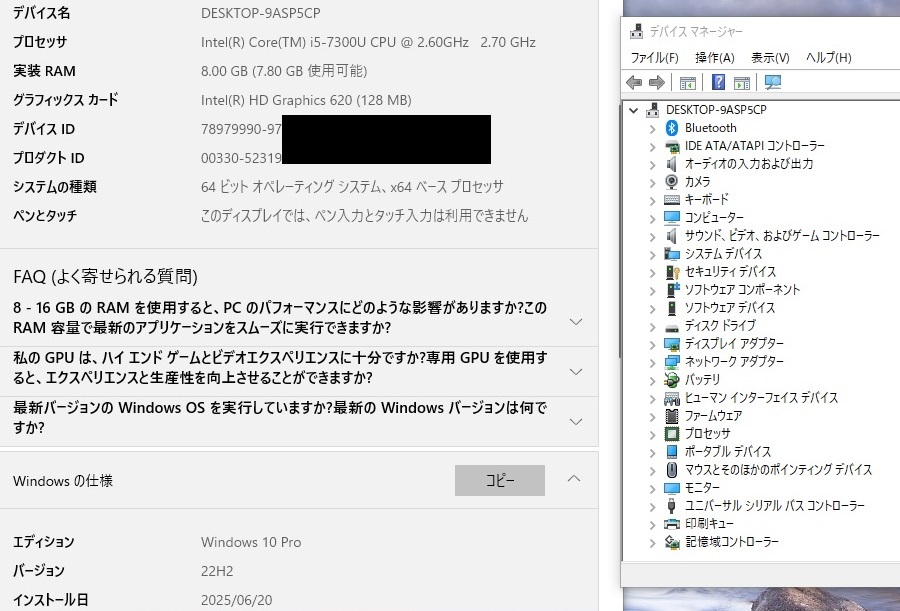The height and width of the screenshot is (611, 900).
Task: Click the action pane toolbar icon beside Help
Action: tap(742, 83)
